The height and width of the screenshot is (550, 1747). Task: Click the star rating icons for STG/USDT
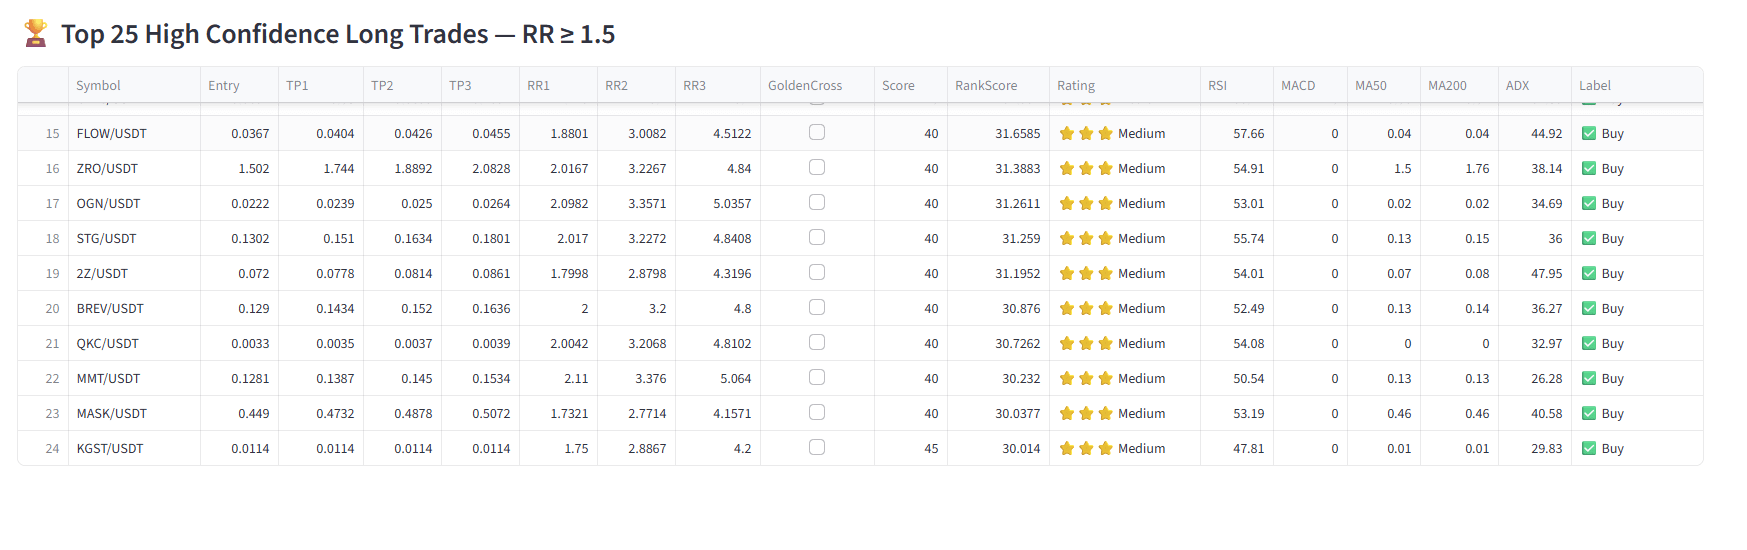(1086, 239)
